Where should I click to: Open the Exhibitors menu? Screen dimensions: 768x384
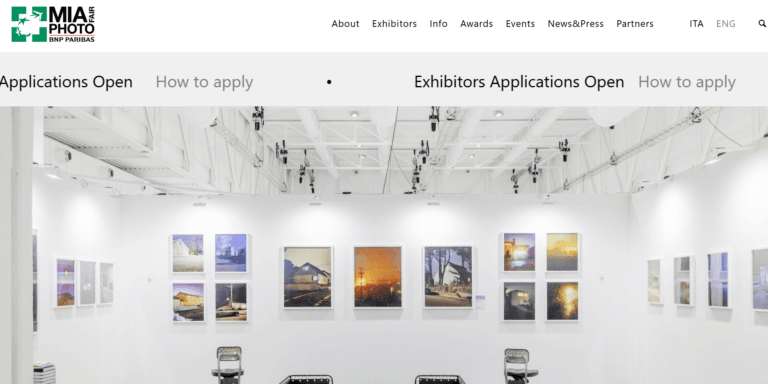(394, 24)
